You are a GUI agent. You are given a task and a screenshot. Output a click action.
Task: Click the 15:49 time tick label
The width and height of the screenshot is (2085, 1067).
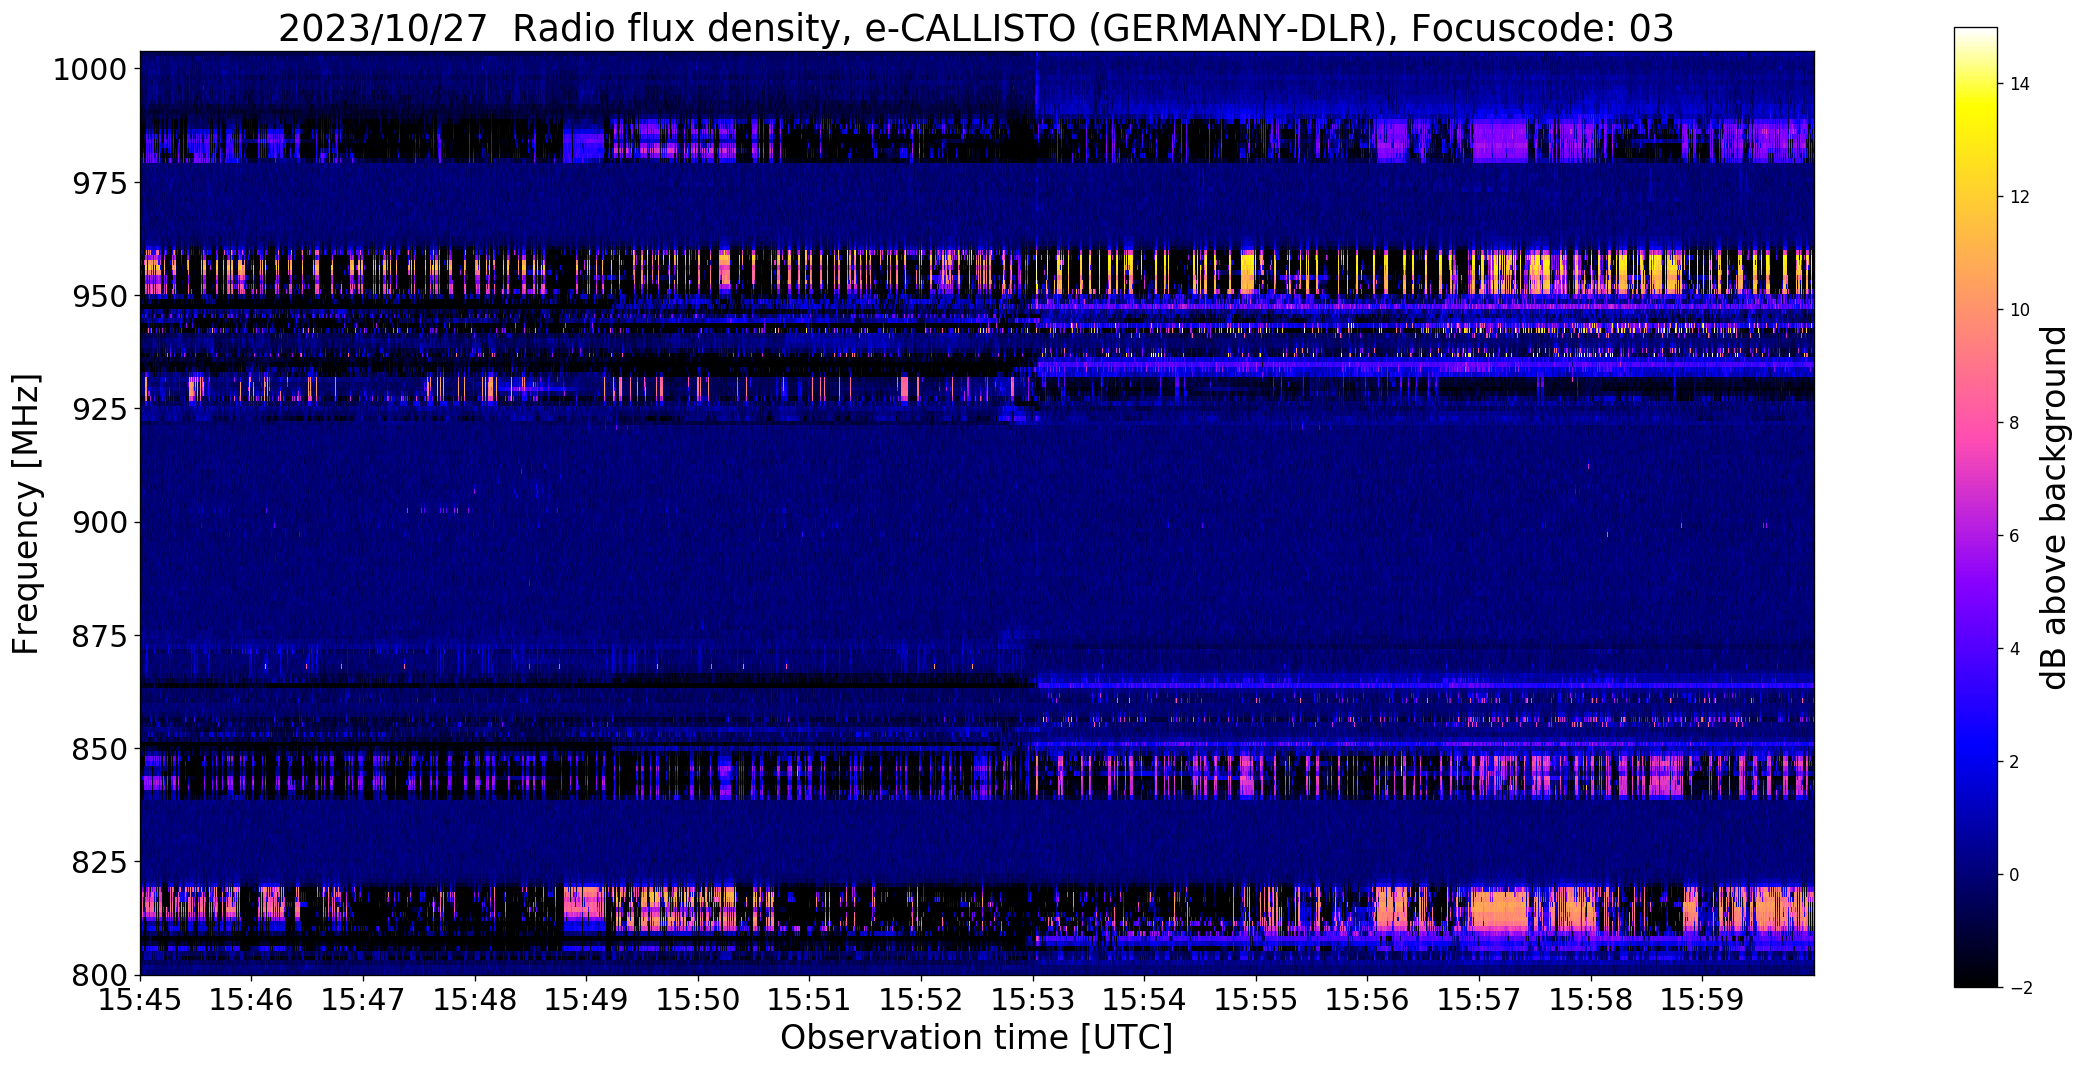[586, 999]
